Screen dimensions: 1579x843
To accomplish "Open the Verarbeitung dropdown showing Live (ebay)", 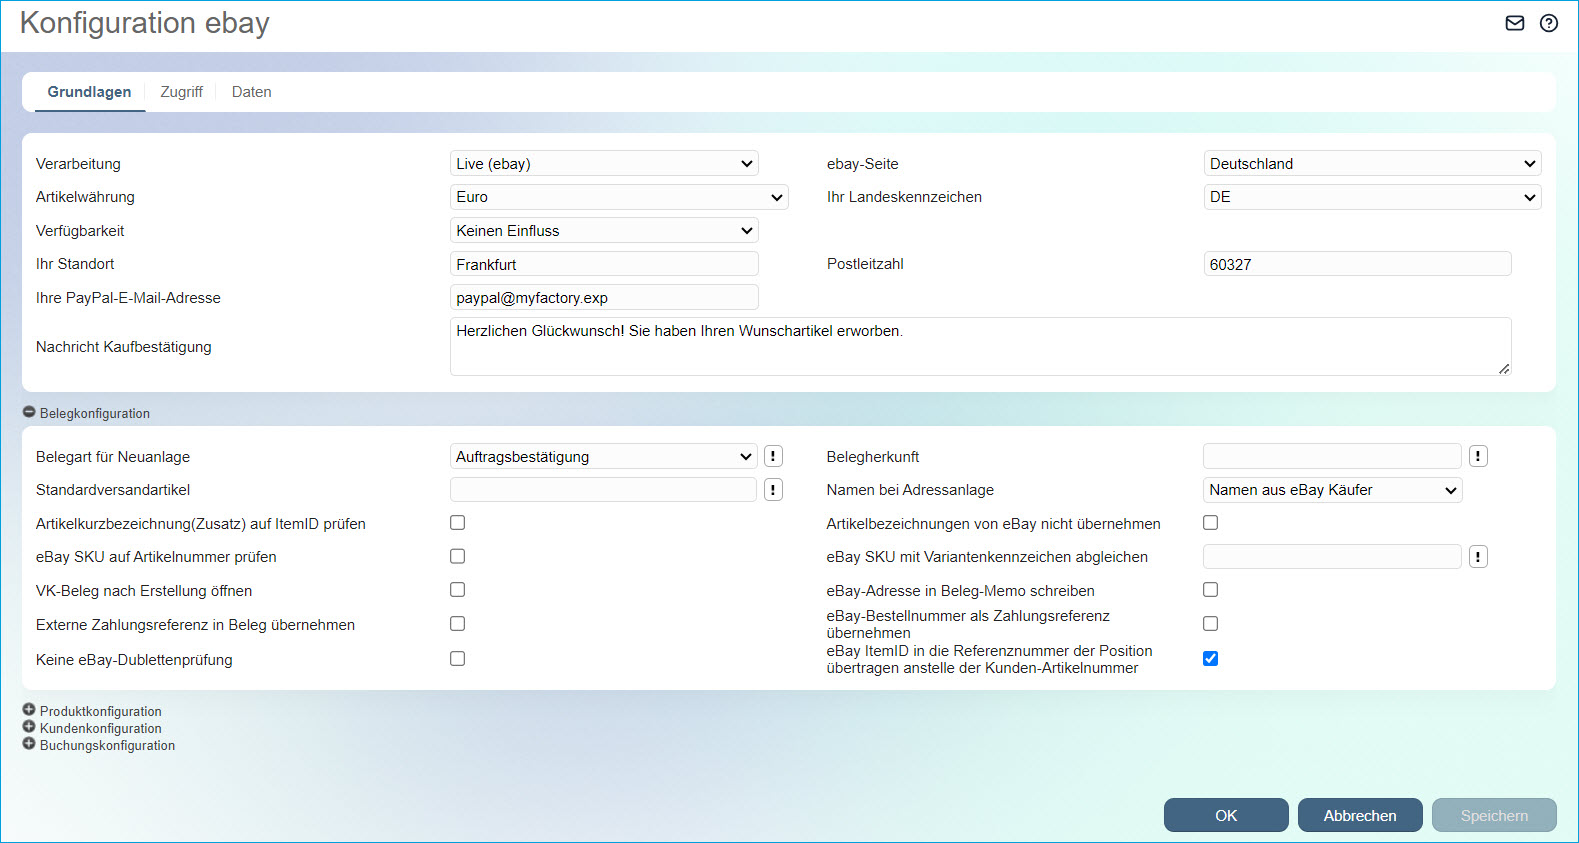I will pos(604,163).
